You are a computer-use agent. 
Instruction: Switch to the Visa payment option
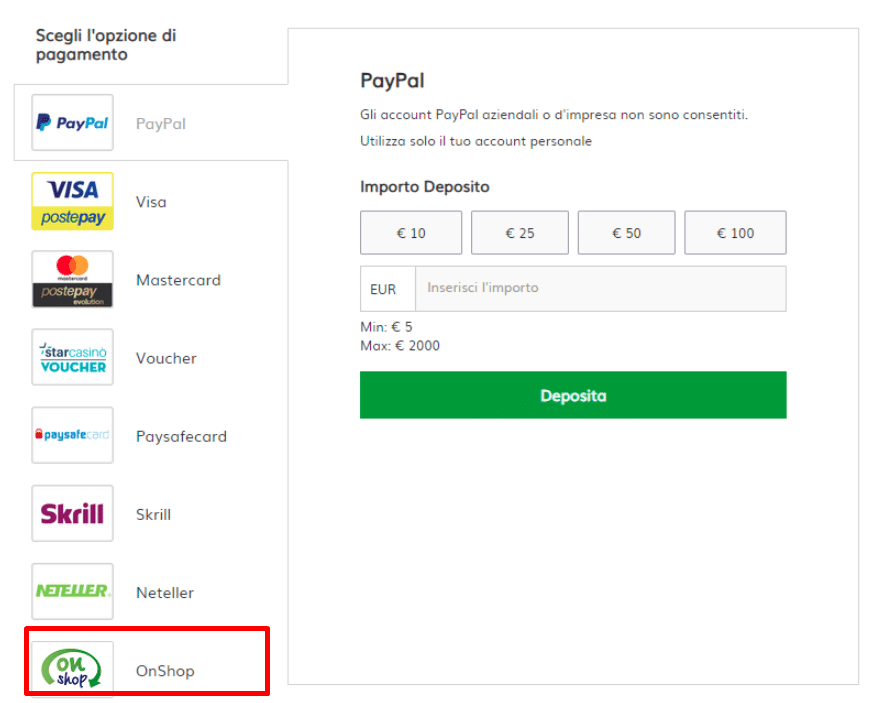pyautogui.click(x=151, y=202)
